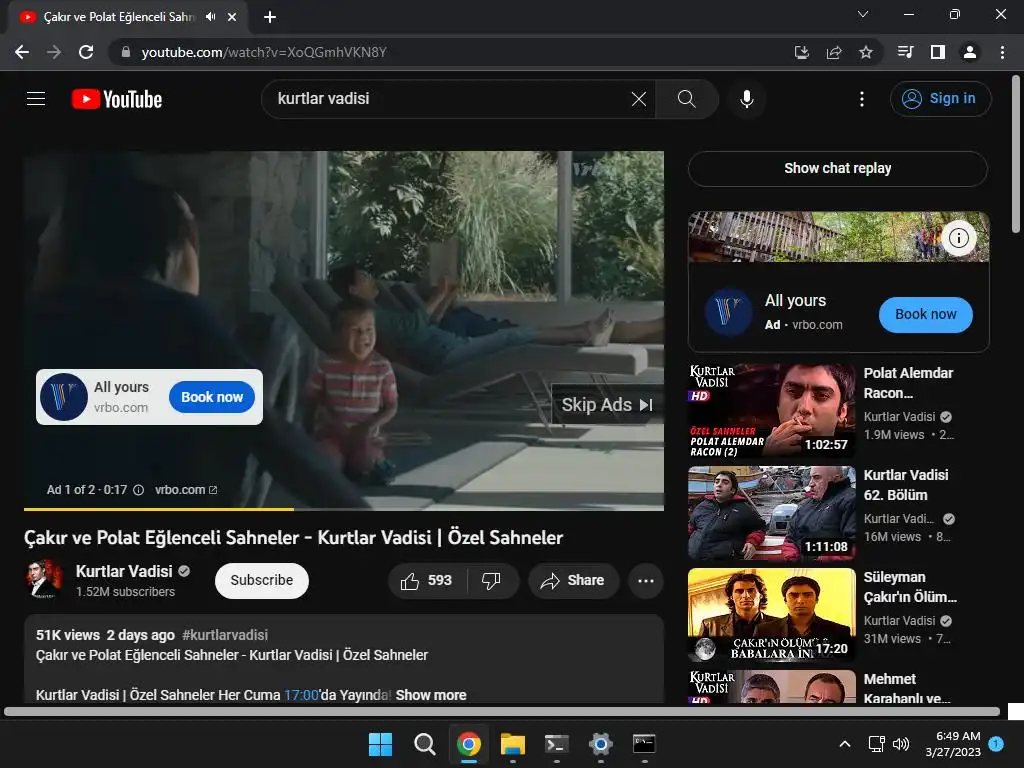The width and height of the screenshot is (1024, 768).
Task: Click Kurtlar Vadisi channel name below title
Action: (124, 571)
